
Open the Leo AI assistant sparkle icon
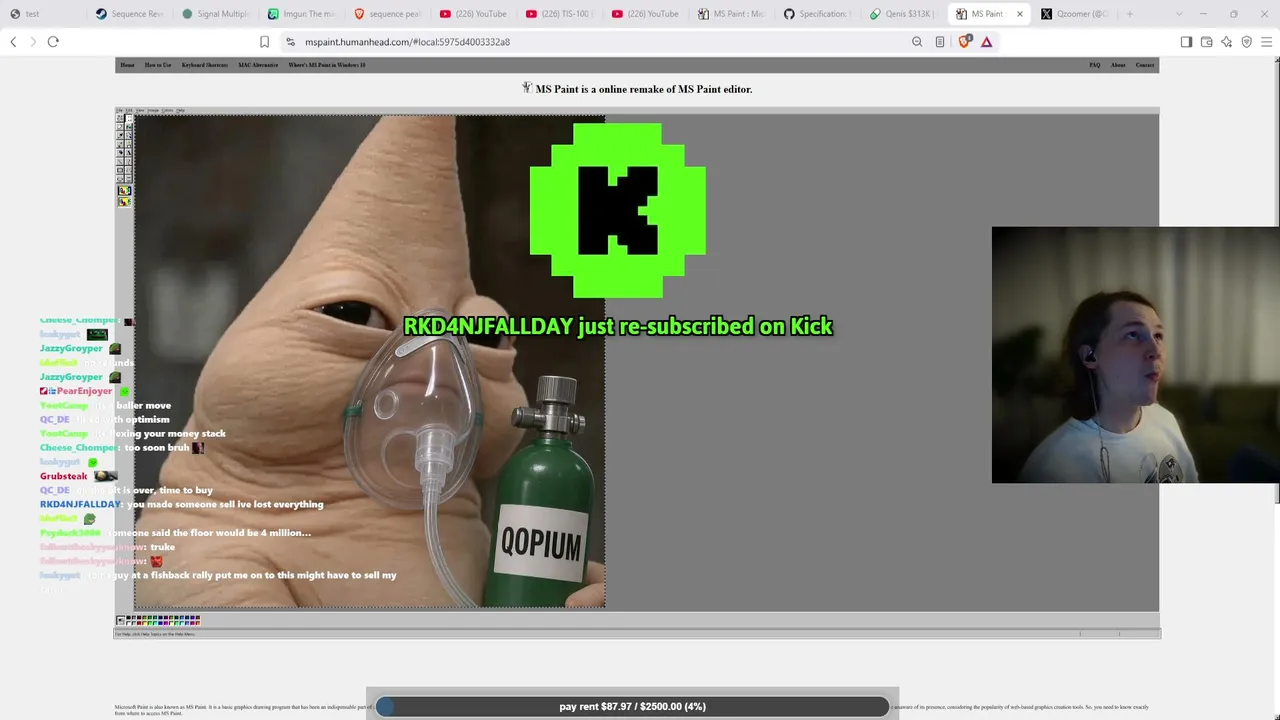click(1227, 42)
